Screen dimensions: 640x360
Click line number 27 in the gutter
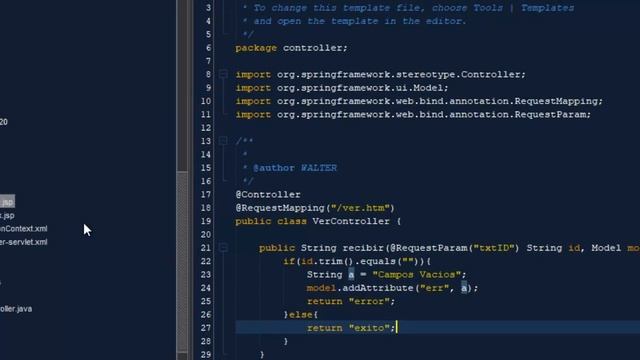pos(206,328)
